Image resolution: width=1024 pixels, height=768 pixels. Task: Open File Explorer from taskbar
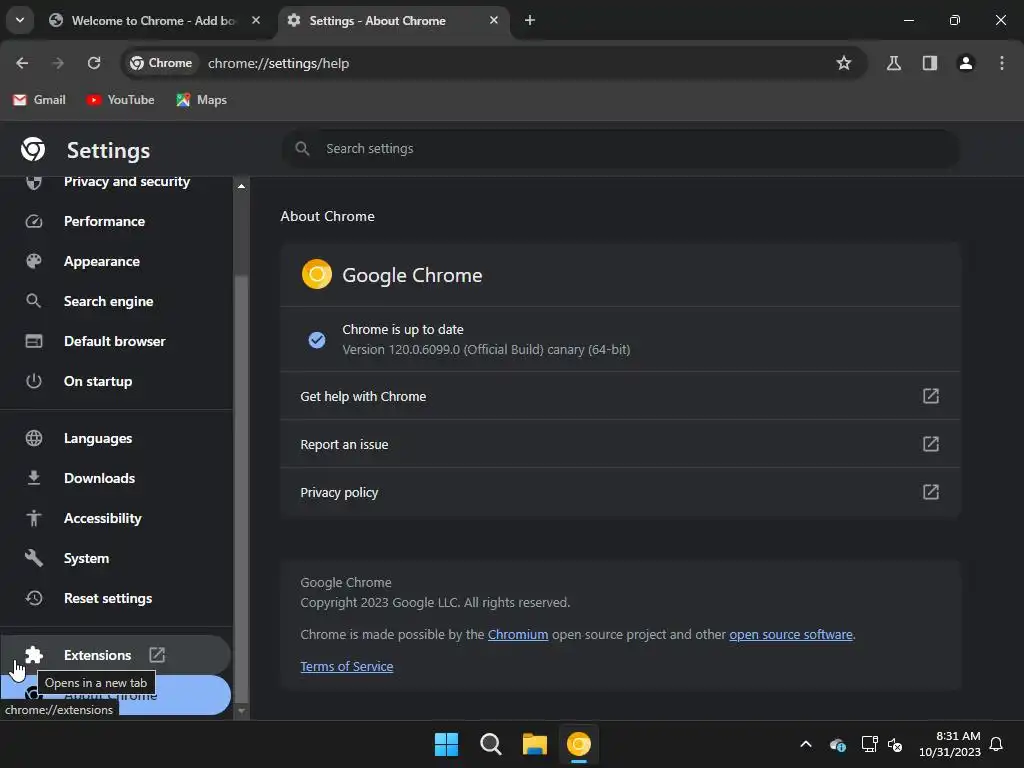point(534,744)
